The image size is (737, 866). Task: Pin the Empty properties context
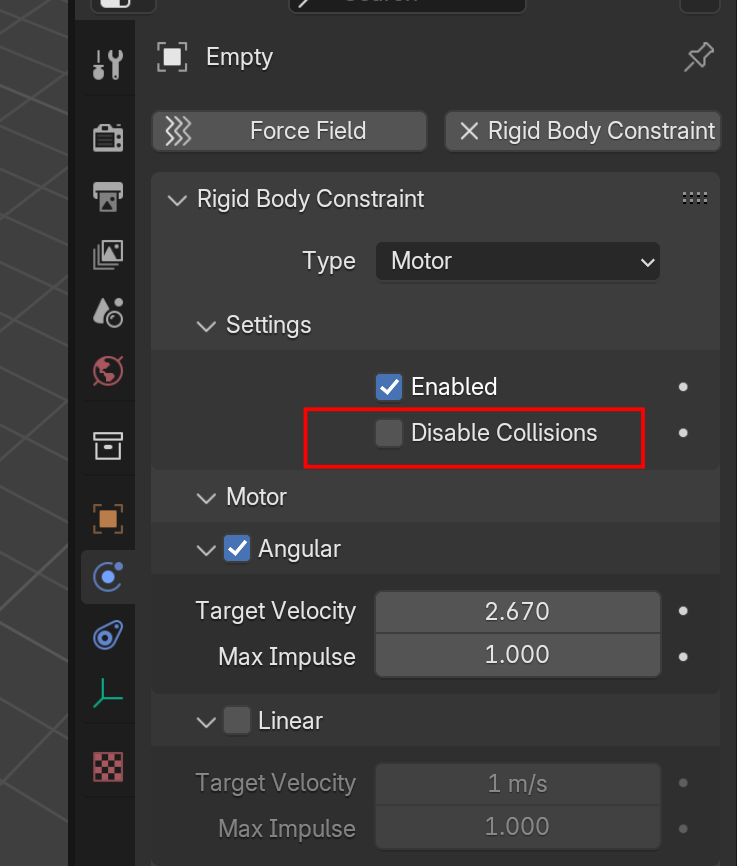[698, 57]
